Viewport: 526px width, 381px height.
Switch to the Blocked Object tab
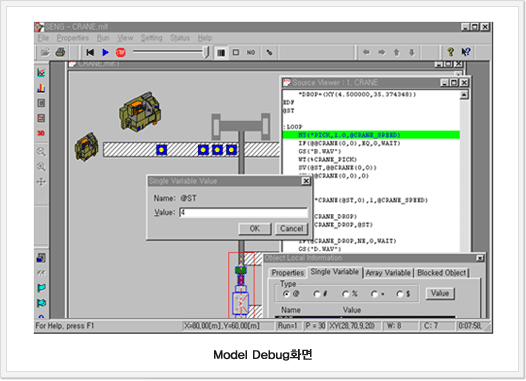pyautogui.click(x=441, y=273)
